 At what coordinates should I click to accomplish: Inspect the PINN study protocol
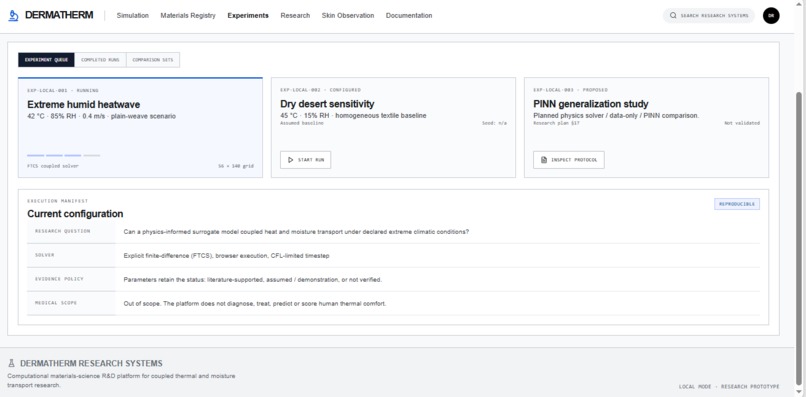569,160
